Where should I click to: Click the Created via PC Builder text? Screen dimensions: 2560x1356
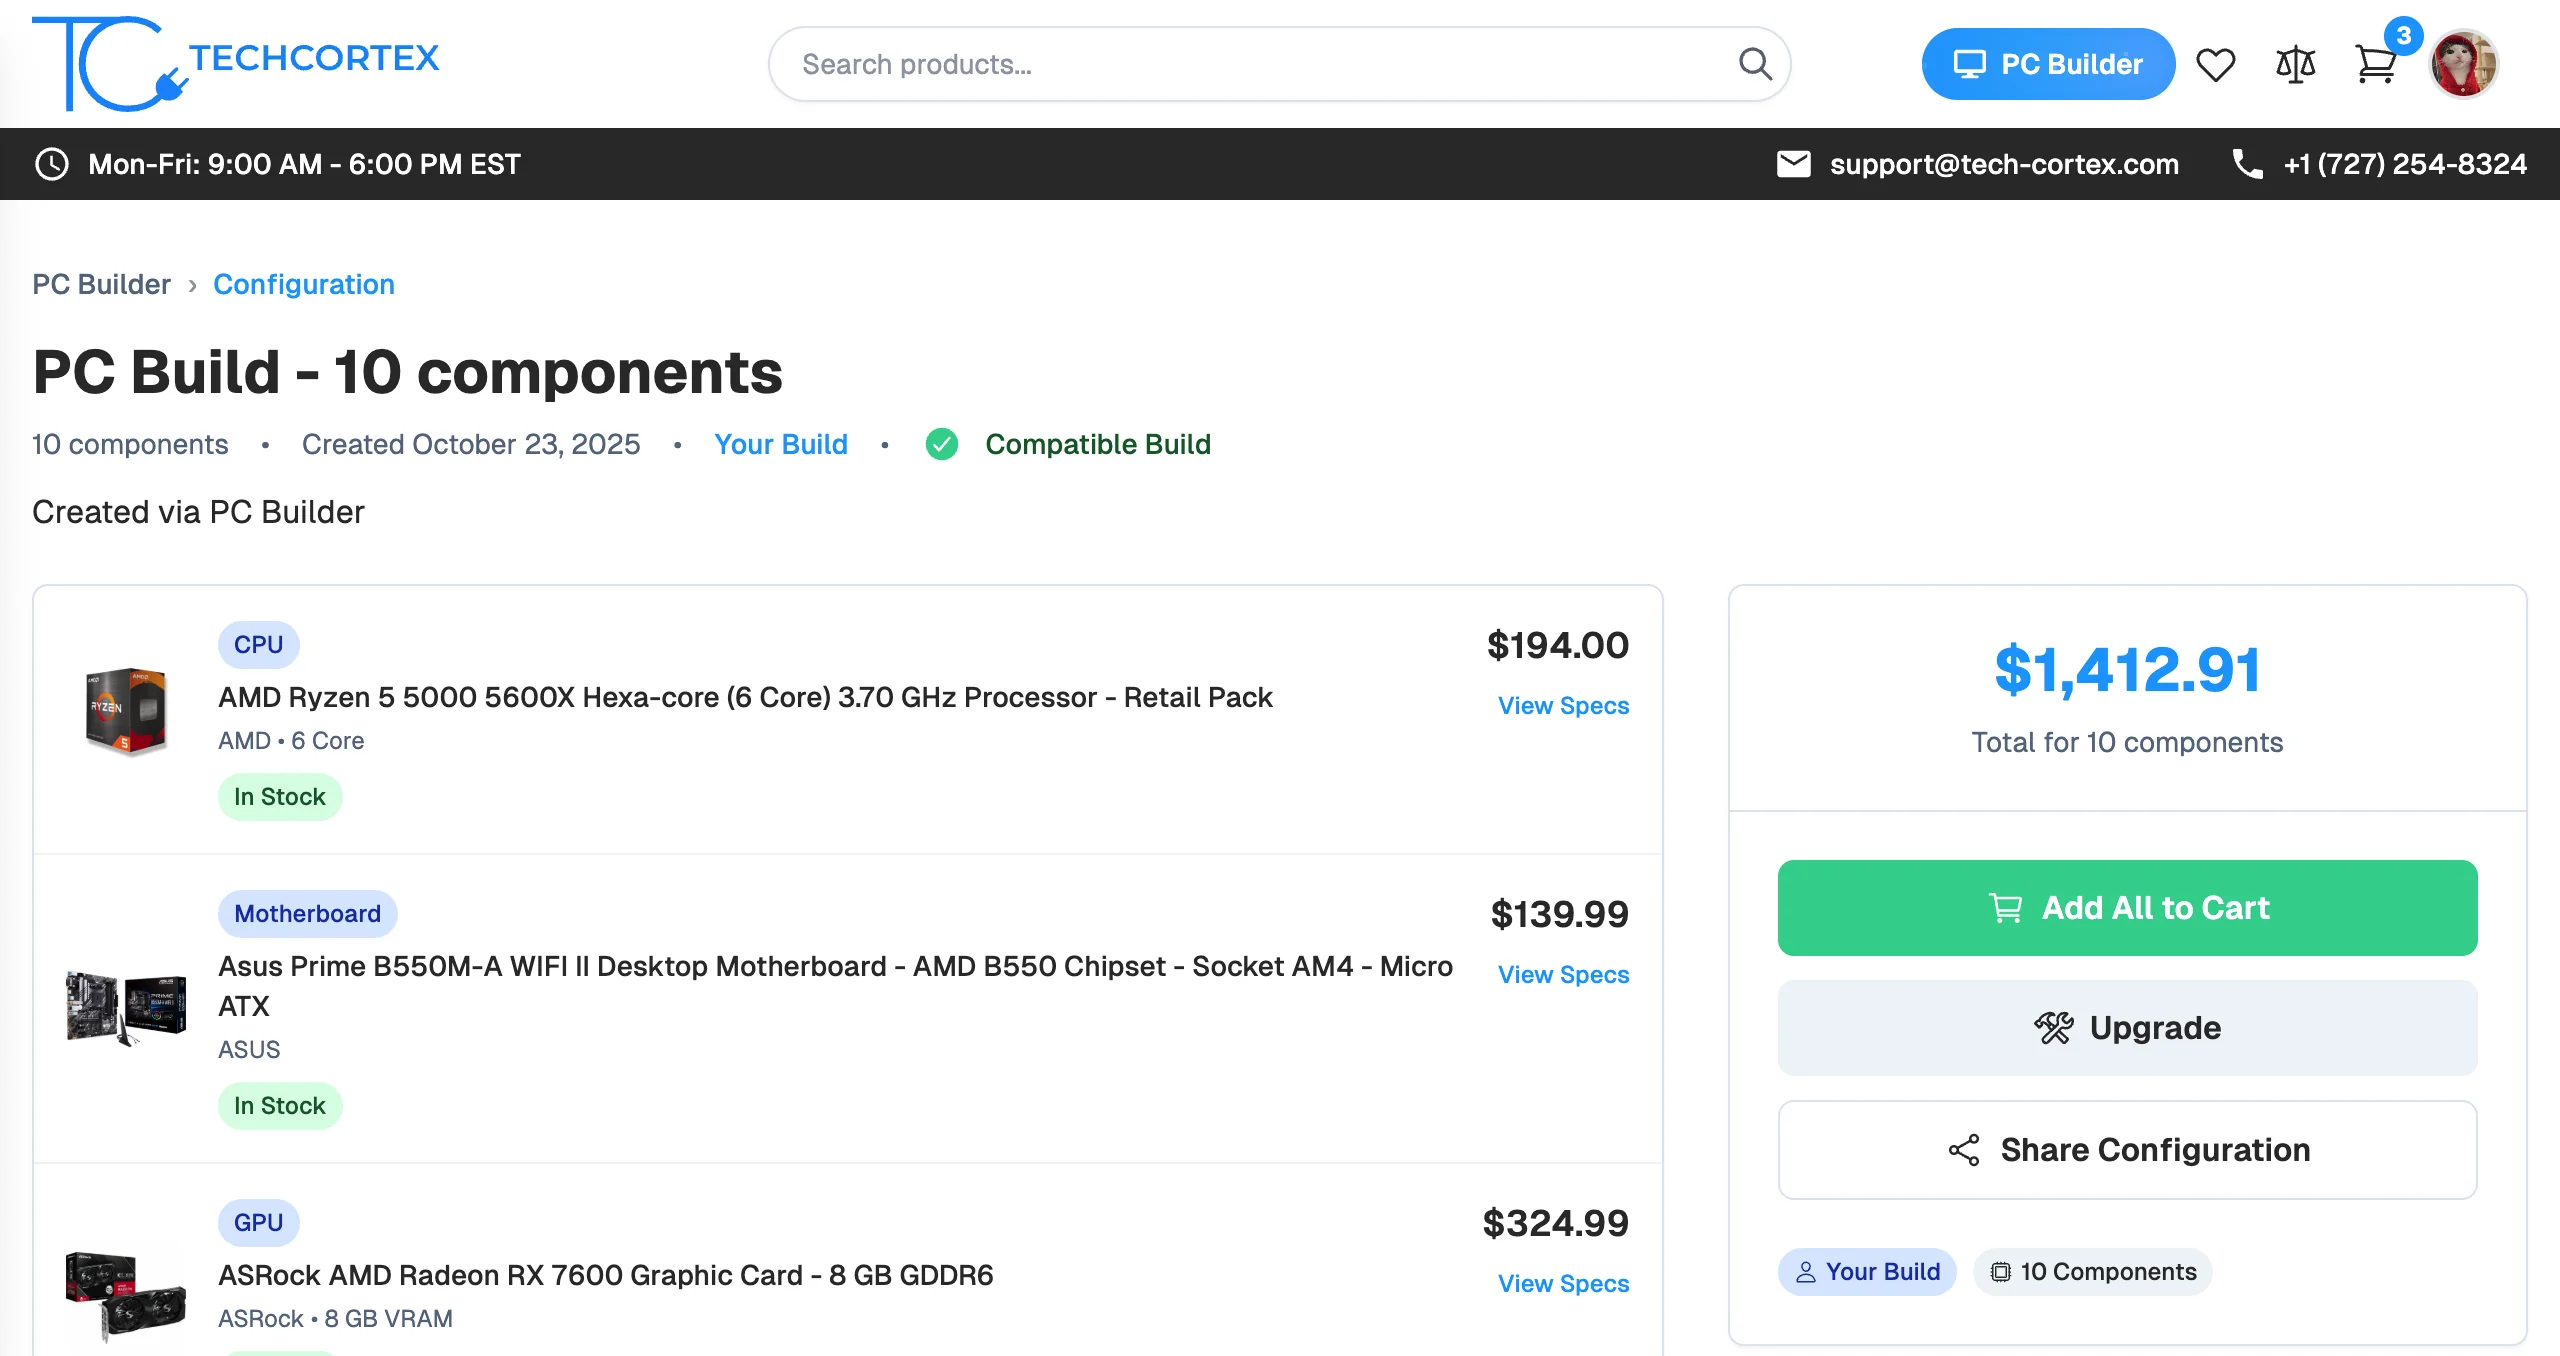(x=198, y=512)
